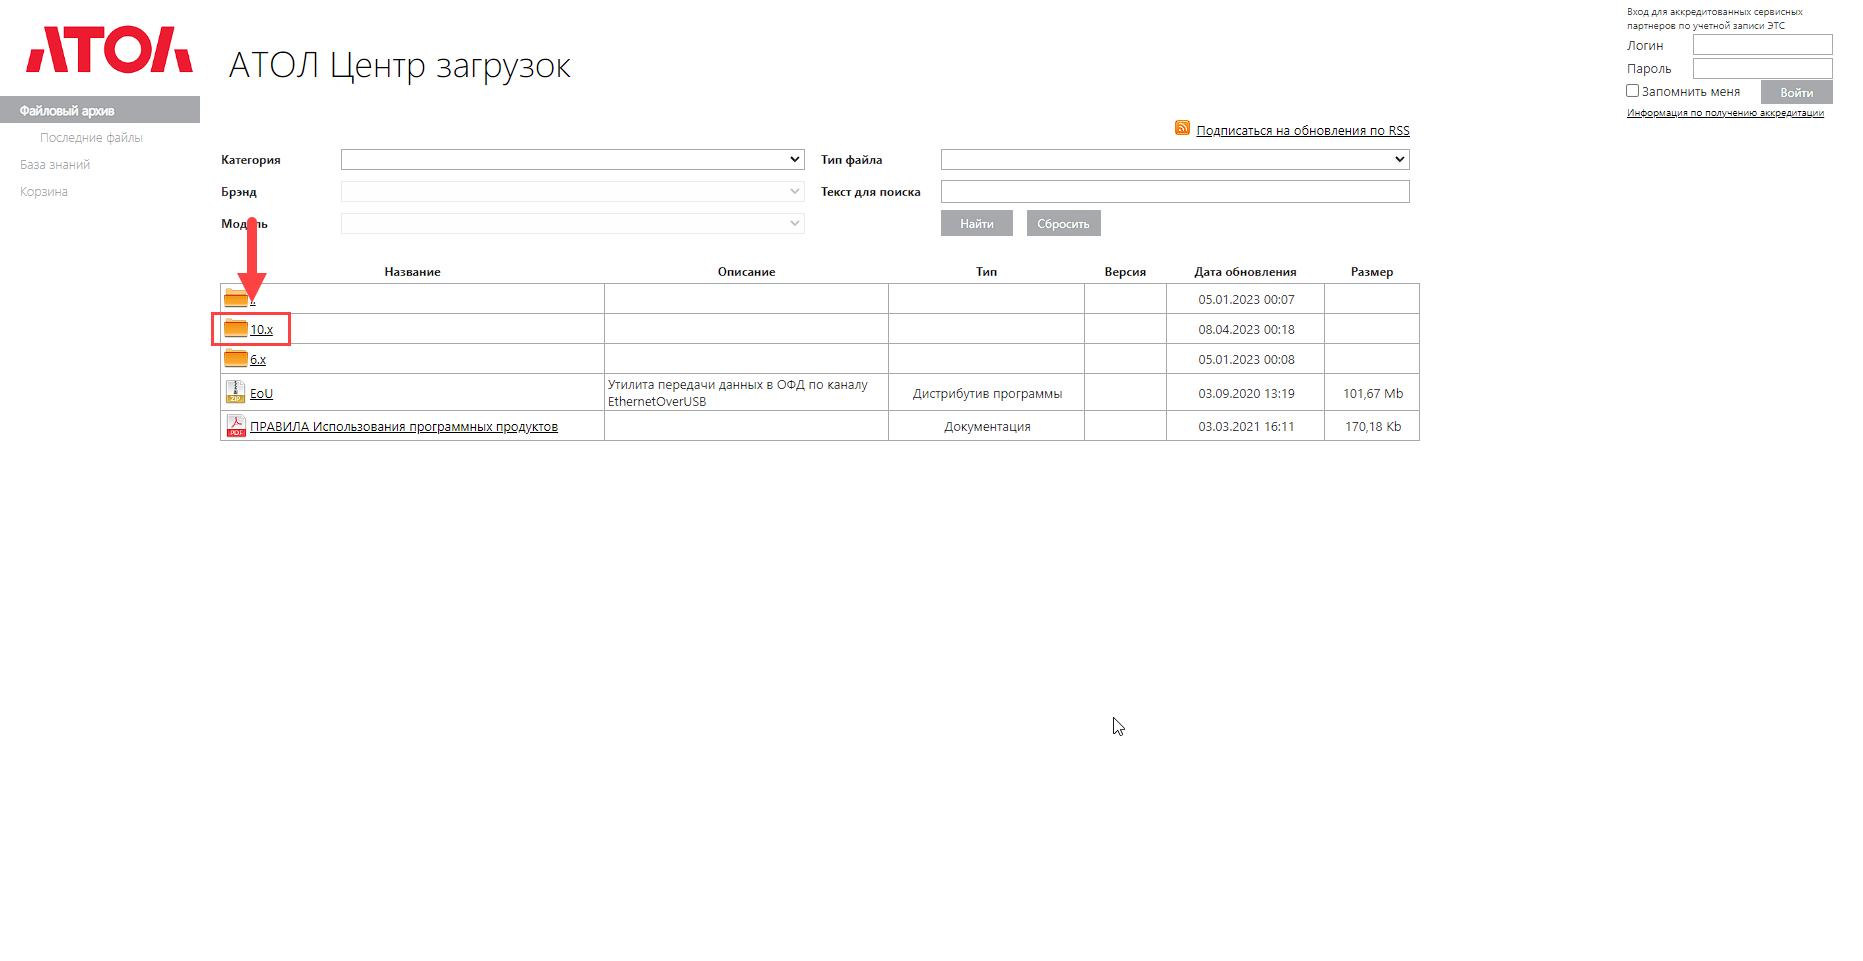Screen dimensions: 1863x961
Task: Open the 10.x folder link
Action: 261,329
